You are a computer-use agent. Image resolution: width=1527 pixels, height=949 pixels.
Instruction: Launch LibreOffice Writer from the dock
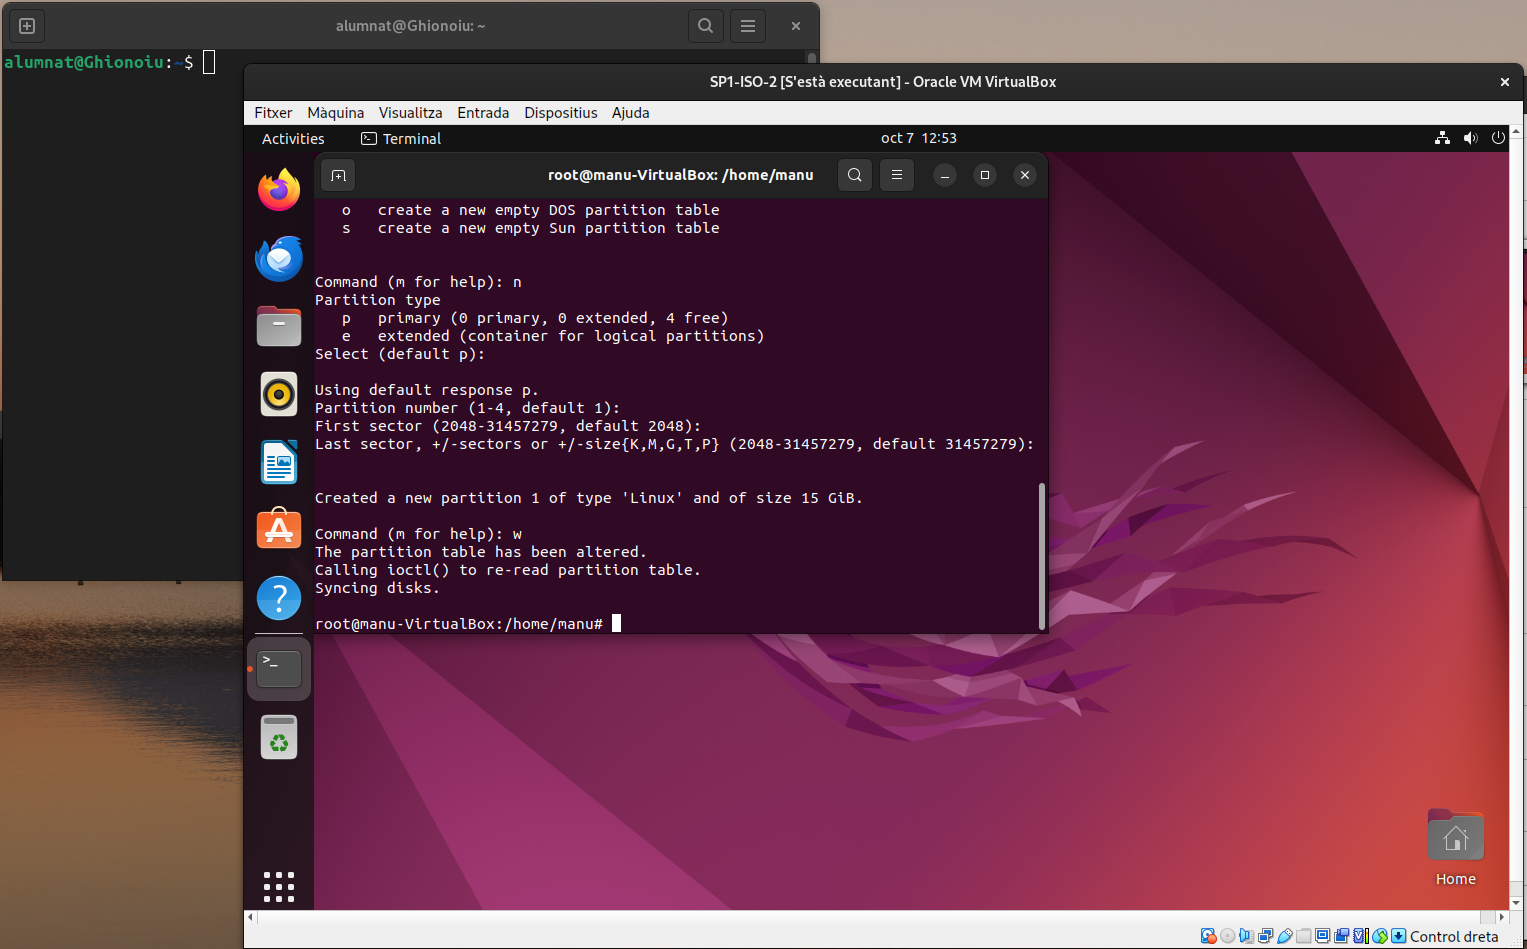tap(279, 462)
